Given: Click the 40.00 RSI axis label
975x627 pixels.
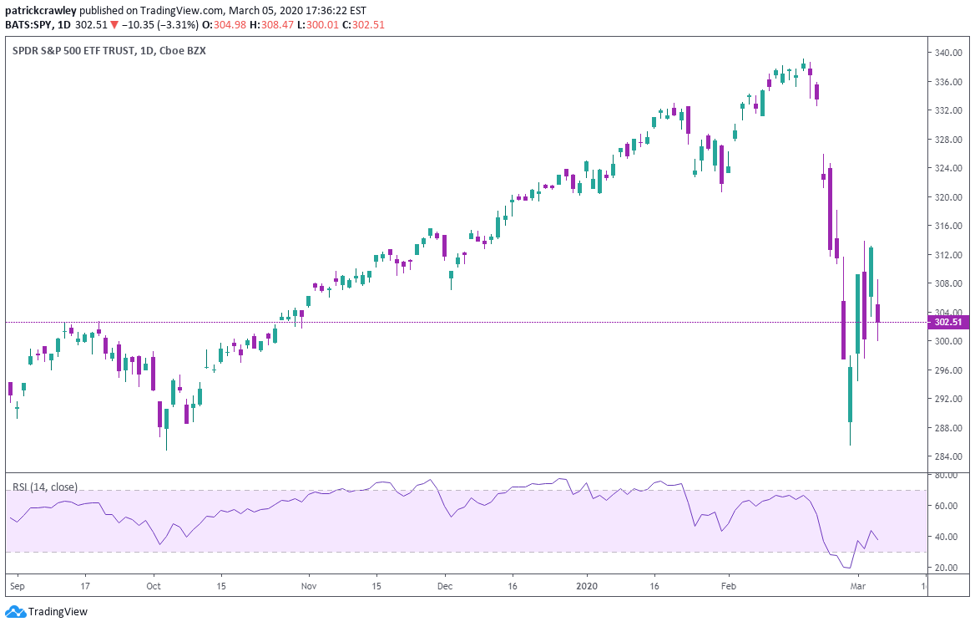Looking at the screenshot, I should (x=946, y=537).
